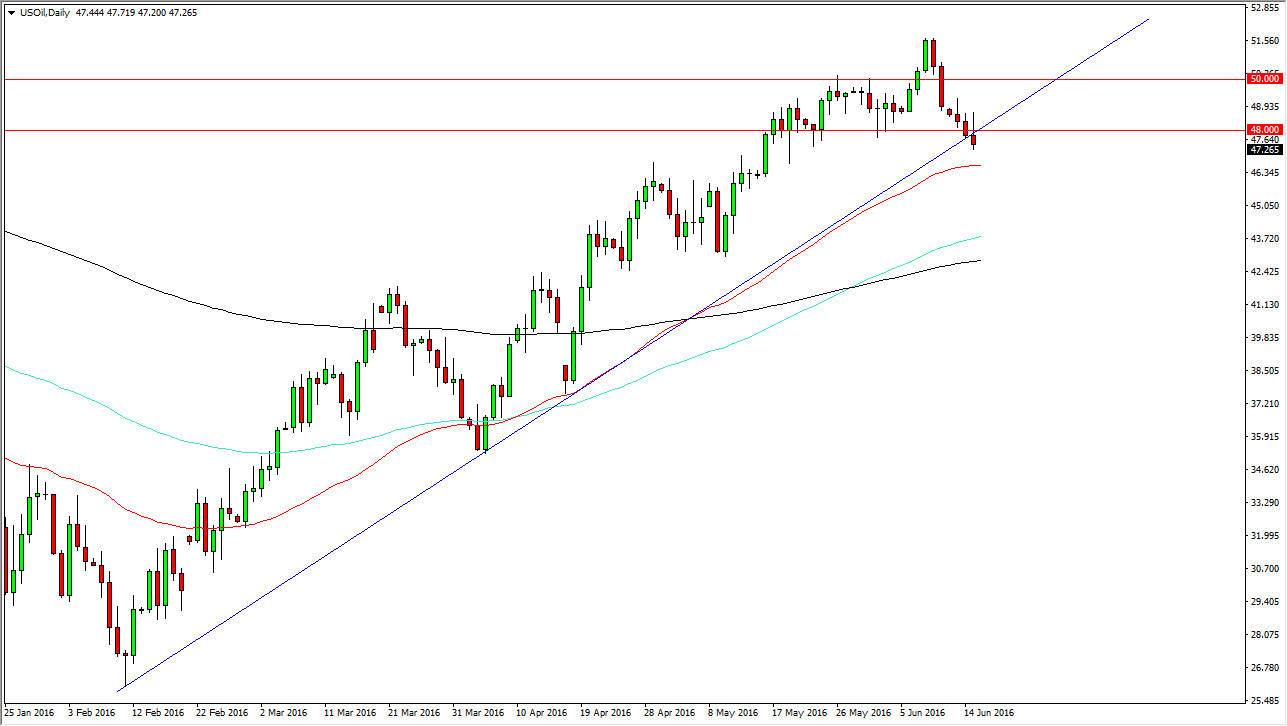The image size is (1287, 726).
Task: Click the 25 Jan 2016 axis label
Action: [x=31, y=713]
